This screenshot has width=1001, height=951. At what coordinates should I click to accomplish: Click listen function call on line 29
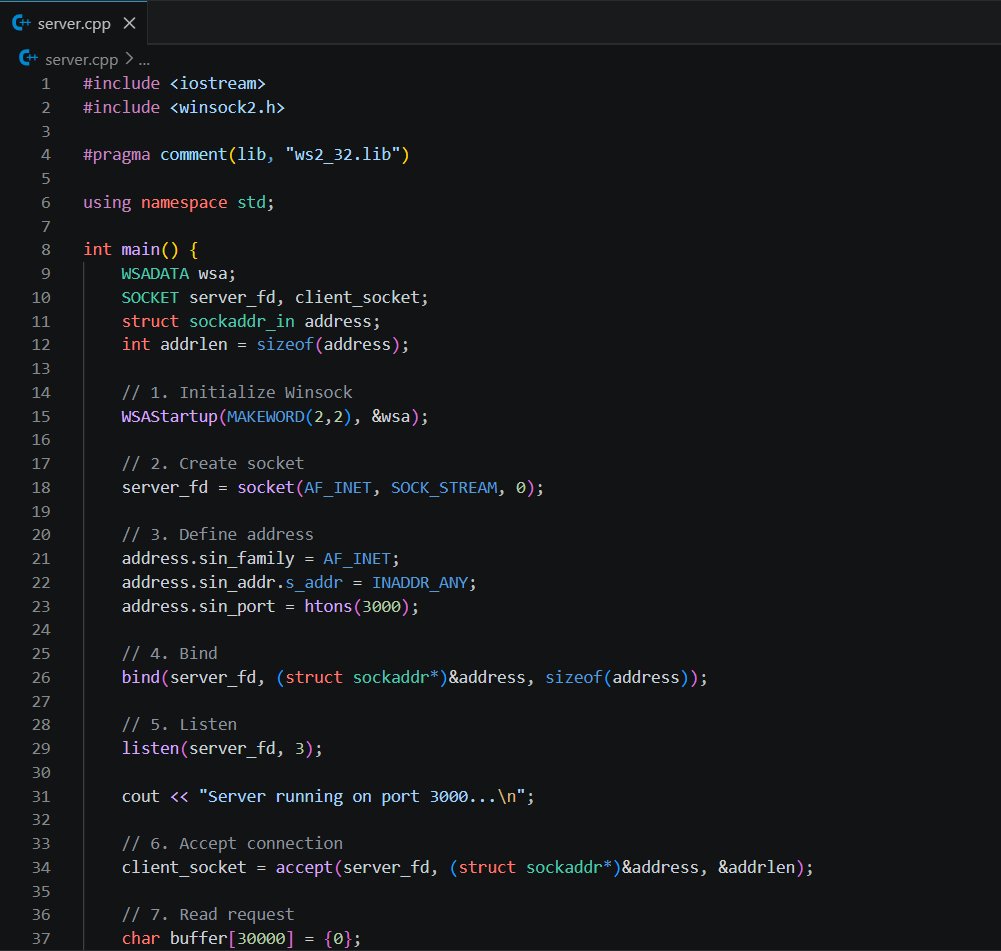click(150, 749)
